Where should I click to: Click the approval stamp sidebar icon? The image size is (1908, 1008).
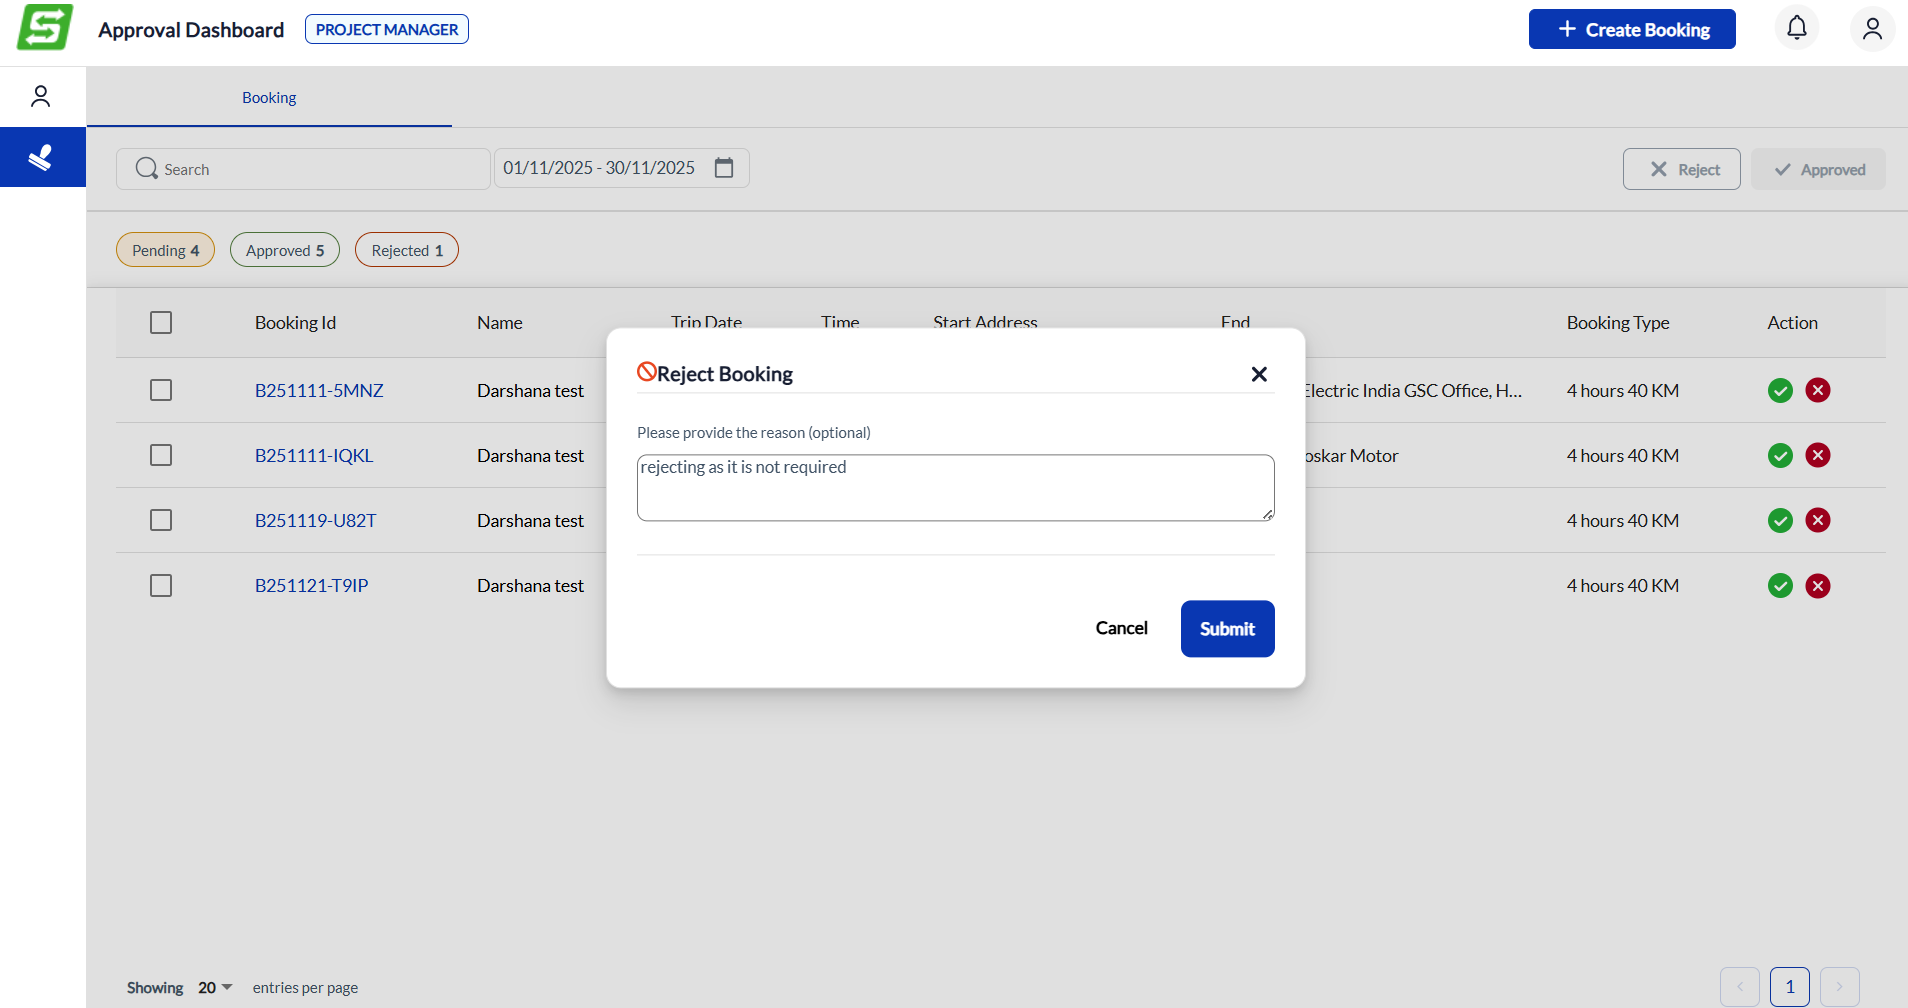(42, 157)
